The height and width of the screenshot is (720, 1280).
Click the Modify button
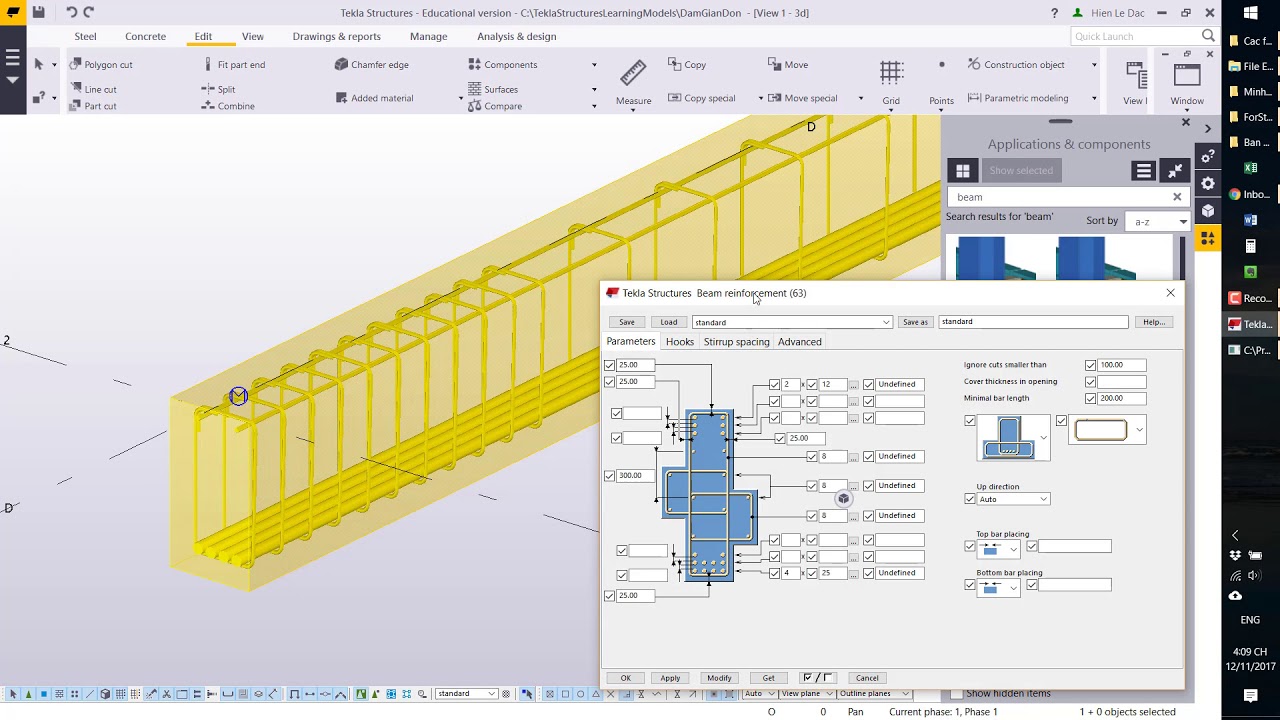coord(719,678)
